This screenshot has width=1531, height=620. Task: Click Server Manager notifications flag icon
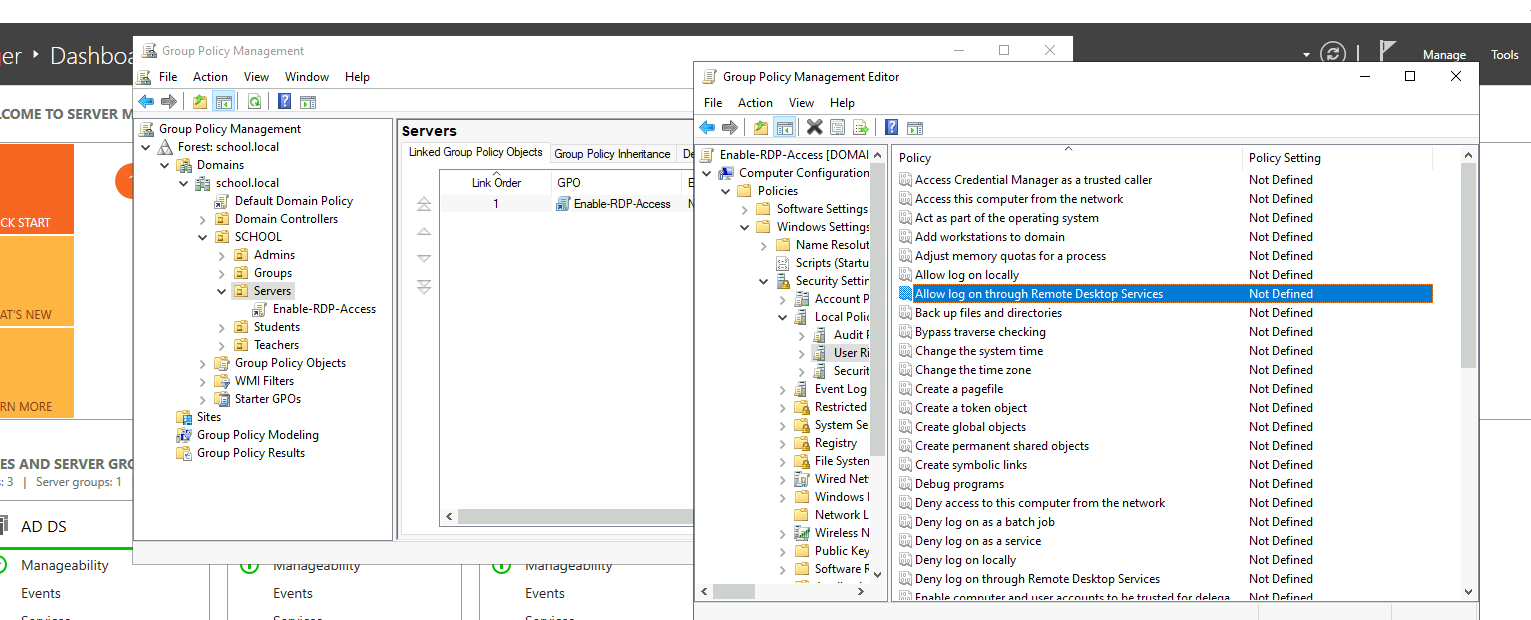point(1387,52)
